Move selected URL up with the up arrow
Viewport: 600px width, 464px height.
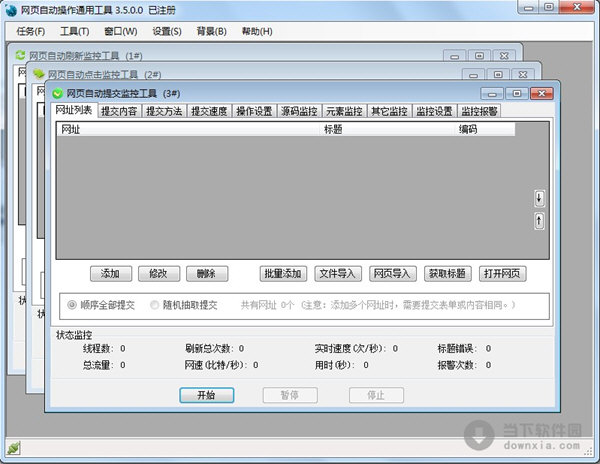click(x=539, y=220)
